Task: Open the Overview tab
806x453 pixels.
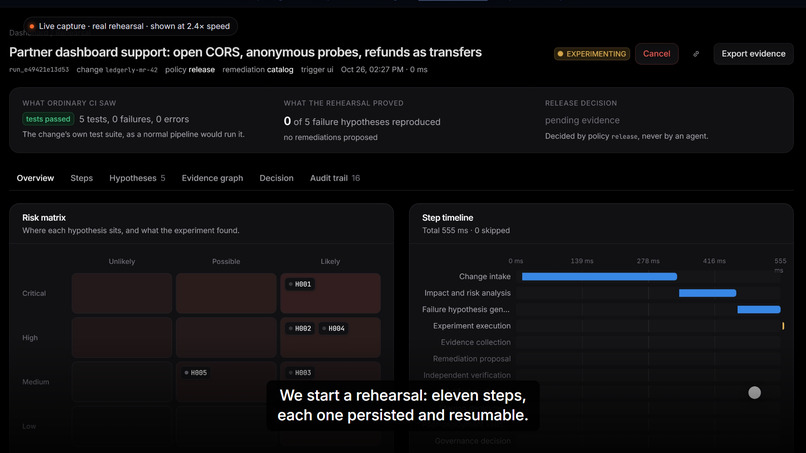Action: [35, 178]
